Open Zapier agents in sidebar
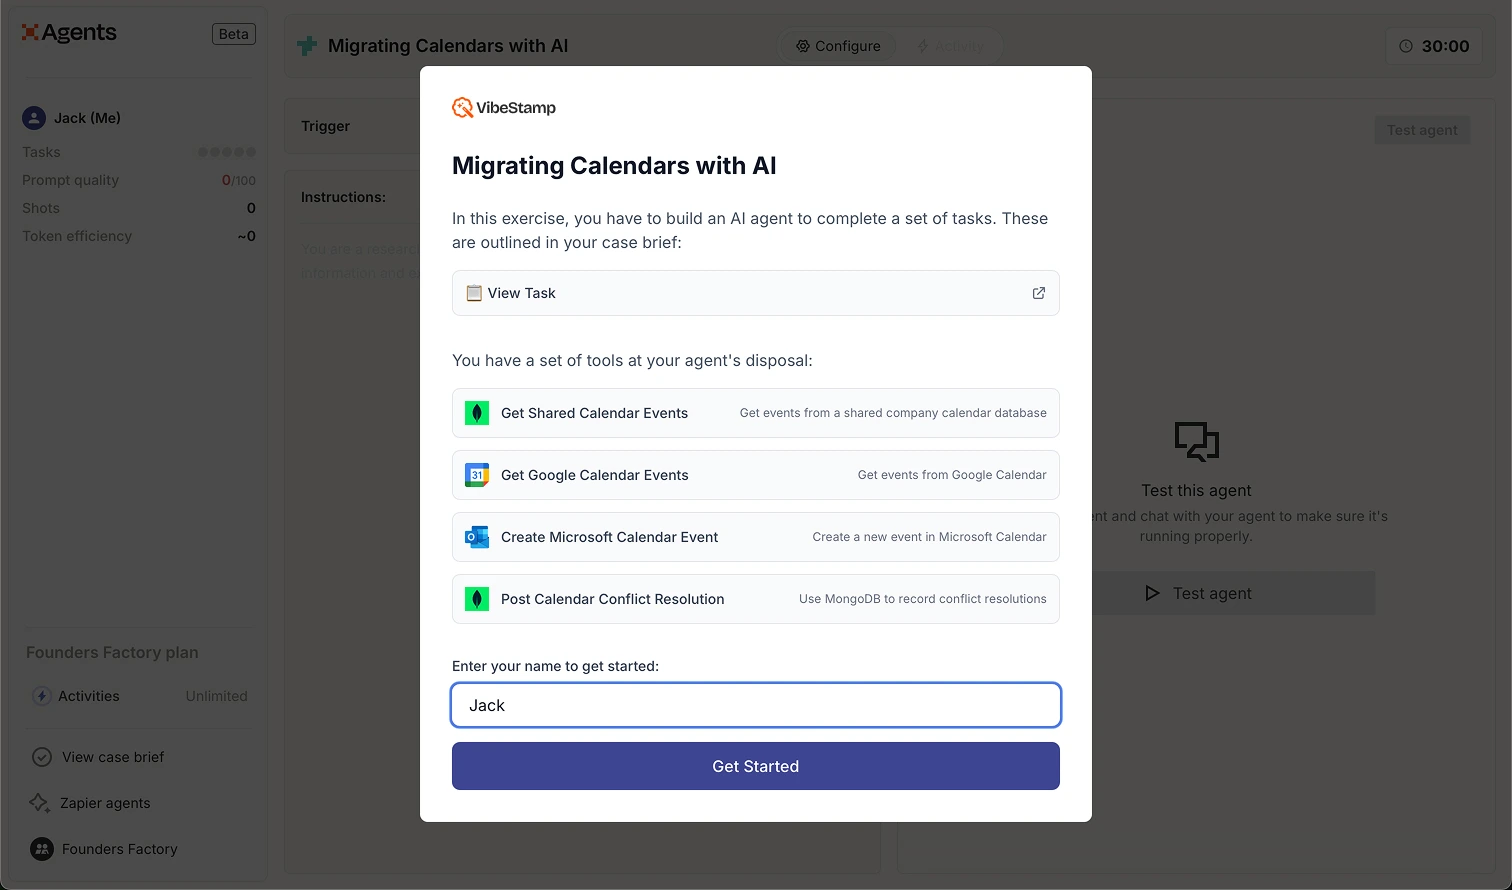This screenshot has height=890, width=1512. 105,803
